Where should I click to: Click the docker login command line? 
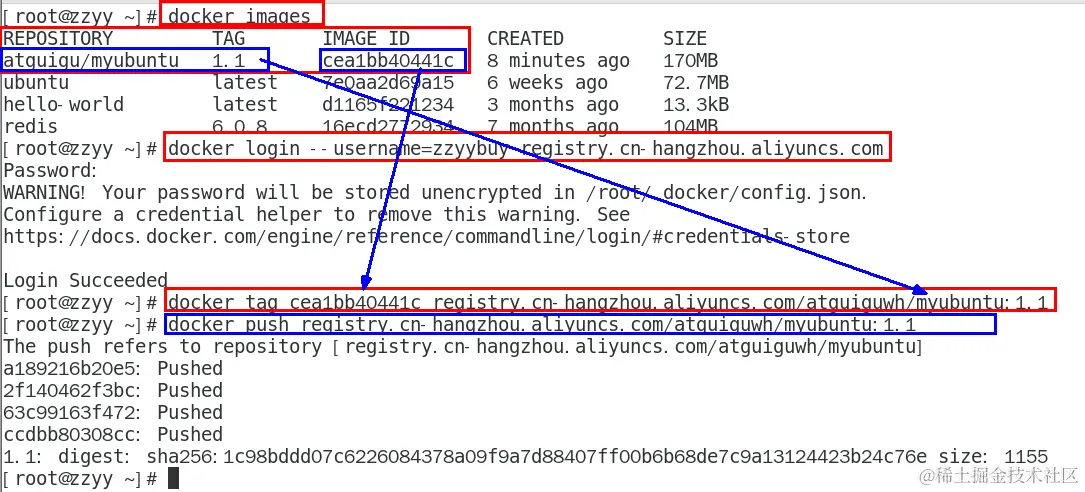coord(526,148)
